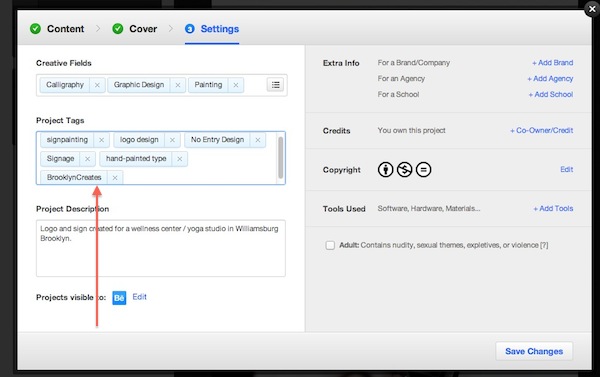Screen dimensions: 600x377
Task: Add a Co-Owner/Credit
Action: point(541,131)
